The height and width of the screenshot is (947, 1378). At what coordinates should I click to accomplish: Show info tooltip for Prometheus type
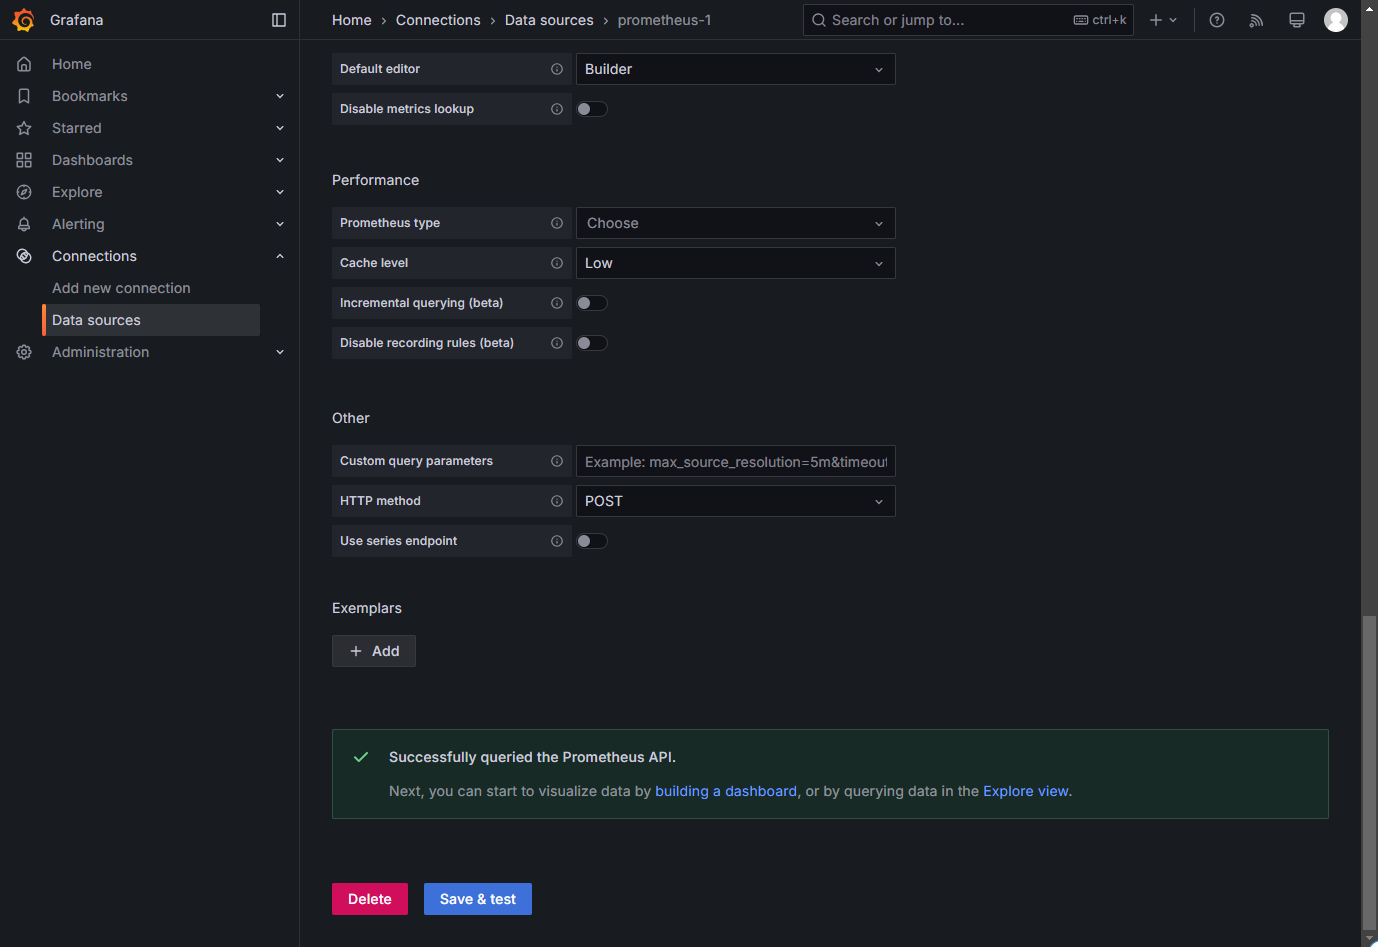click(557, 223)
